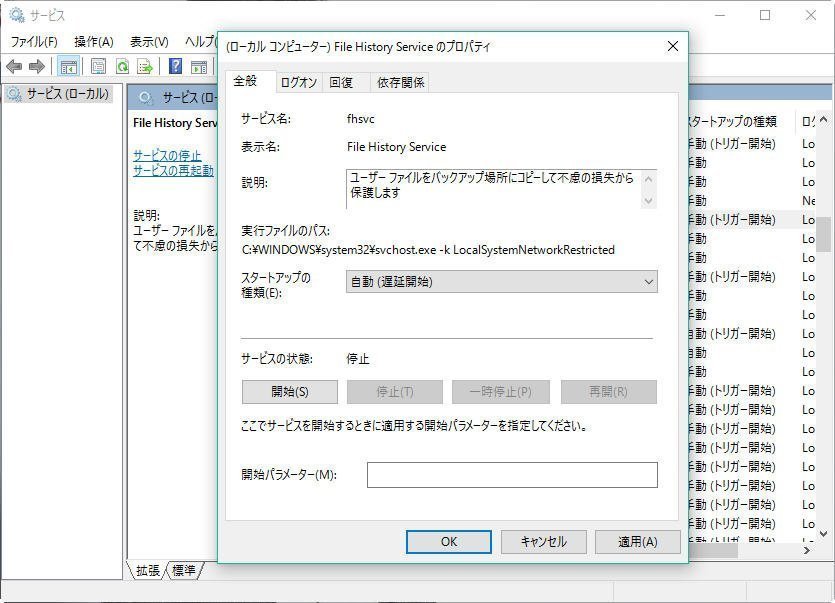Focus the 開始パラメーター(M) input field
835x603 pixels.
512,475
